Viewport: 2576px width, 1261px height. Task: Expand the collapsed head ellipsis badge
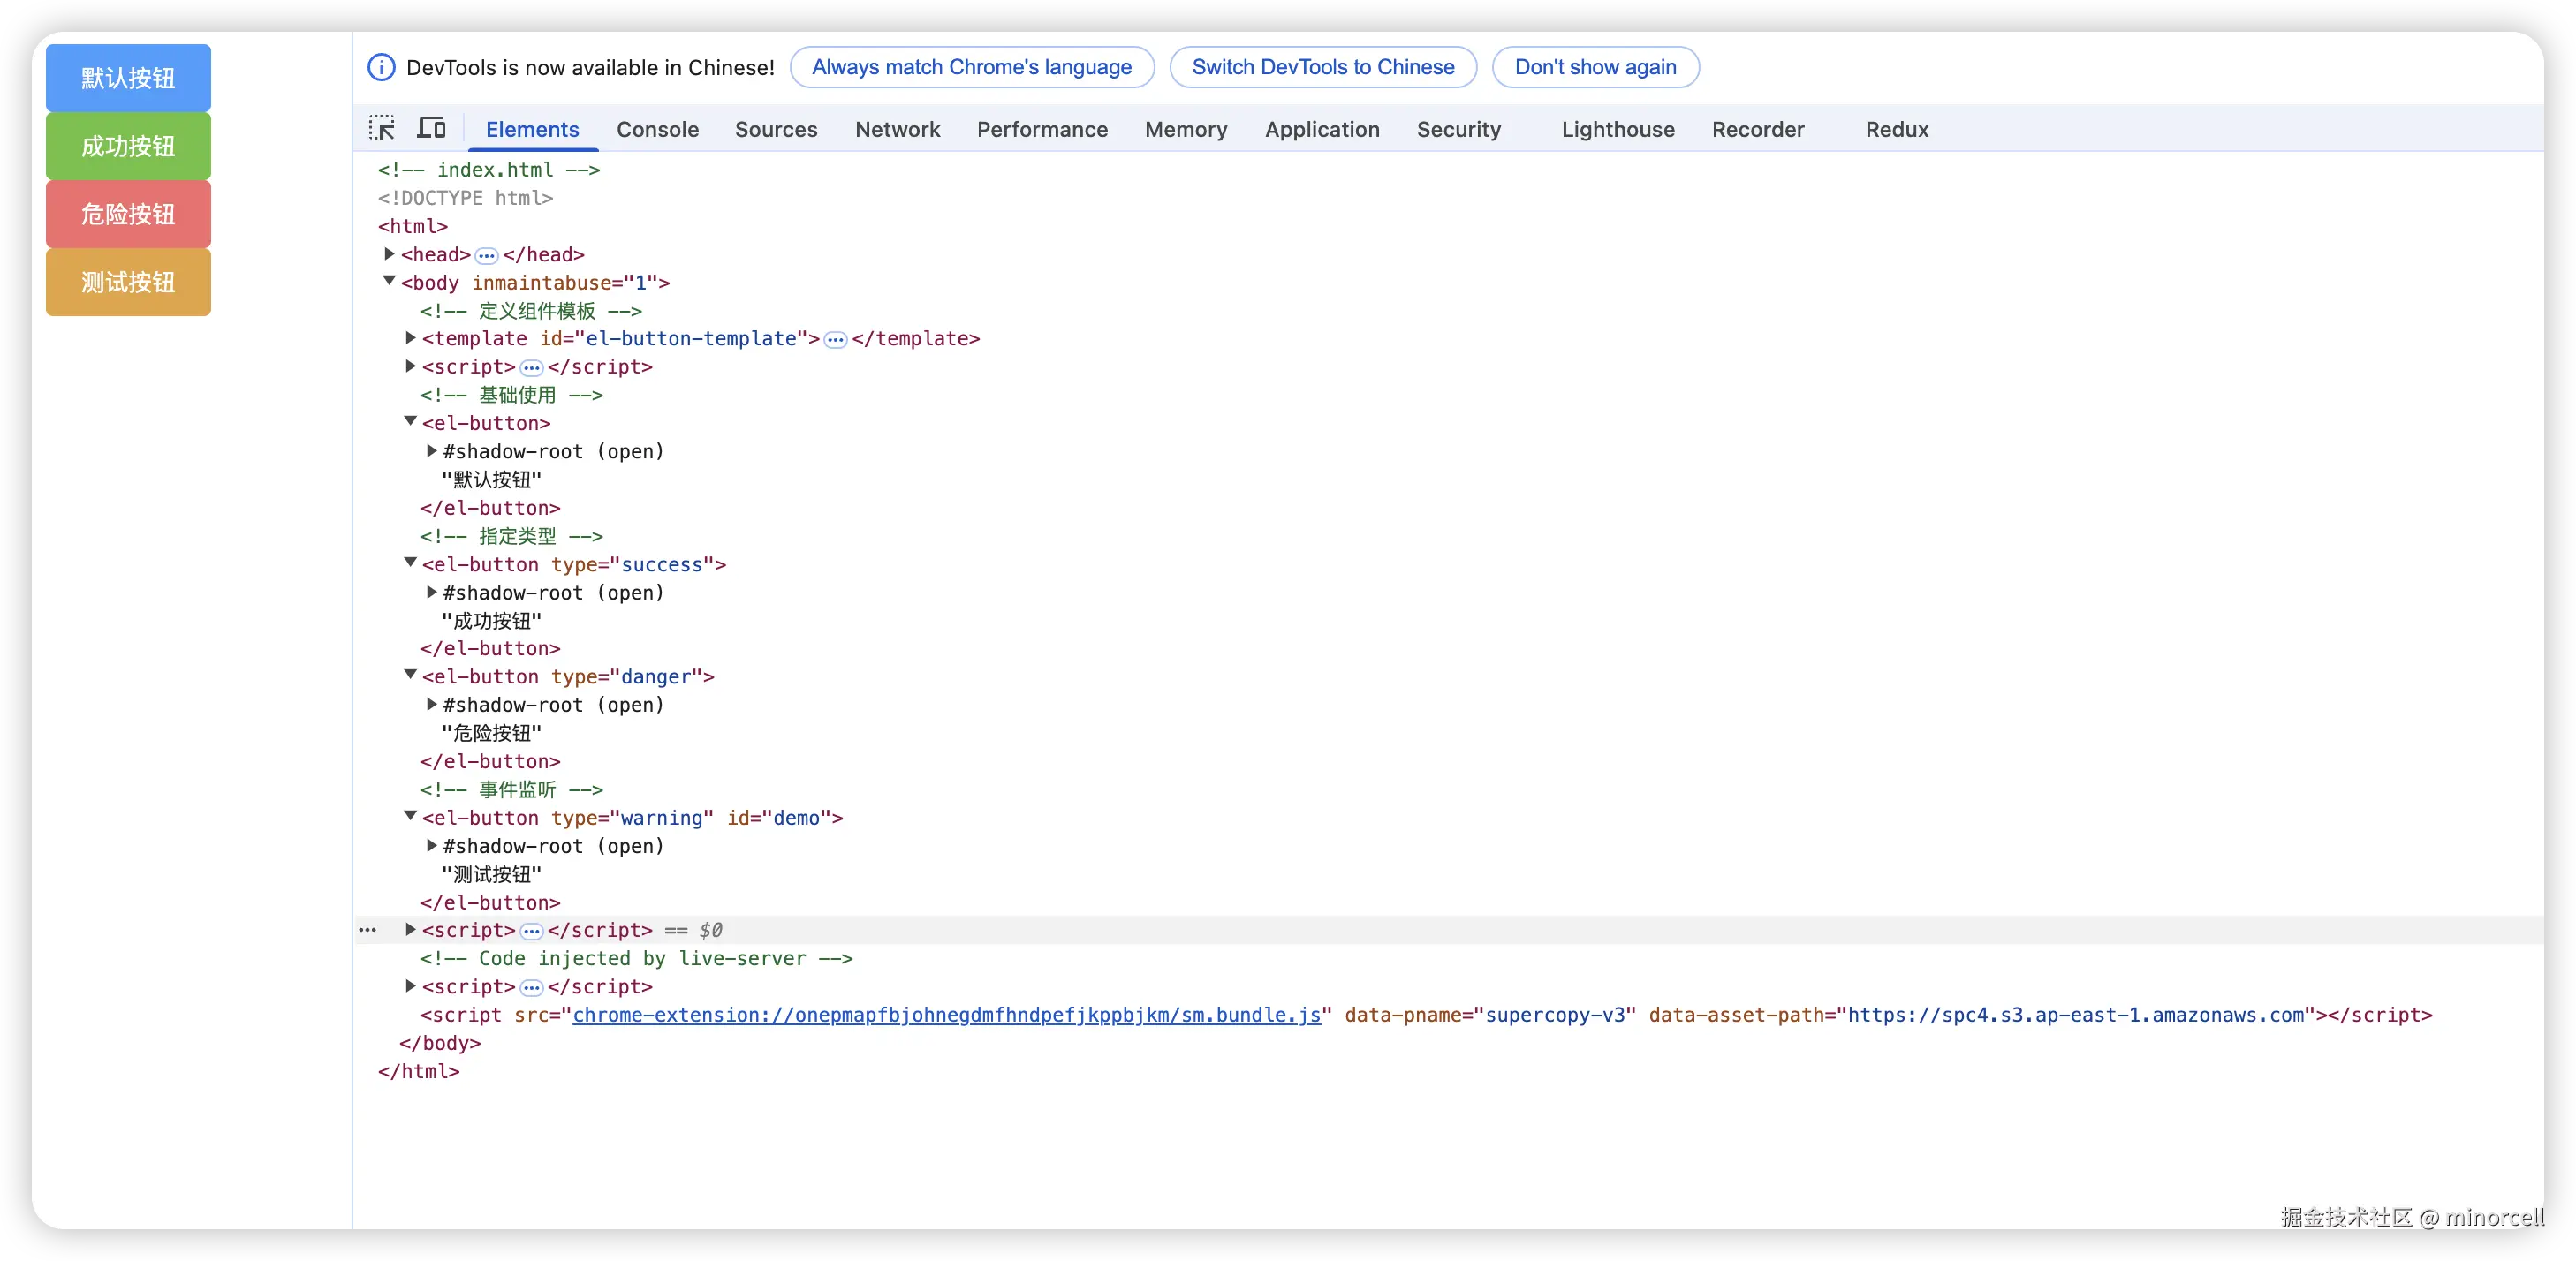[x=486, y=255]
